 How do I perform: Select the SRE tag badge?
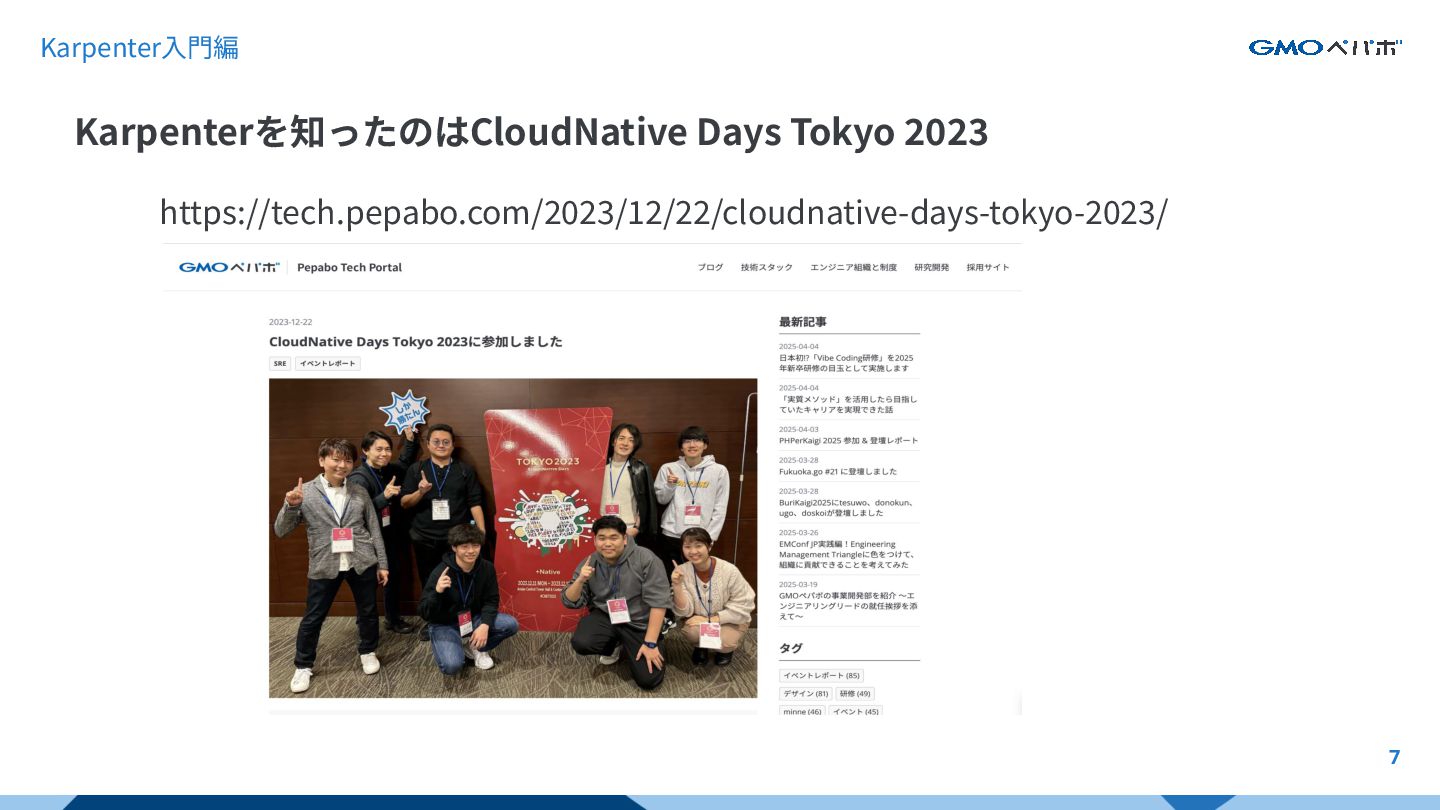[x=280, y=364]
